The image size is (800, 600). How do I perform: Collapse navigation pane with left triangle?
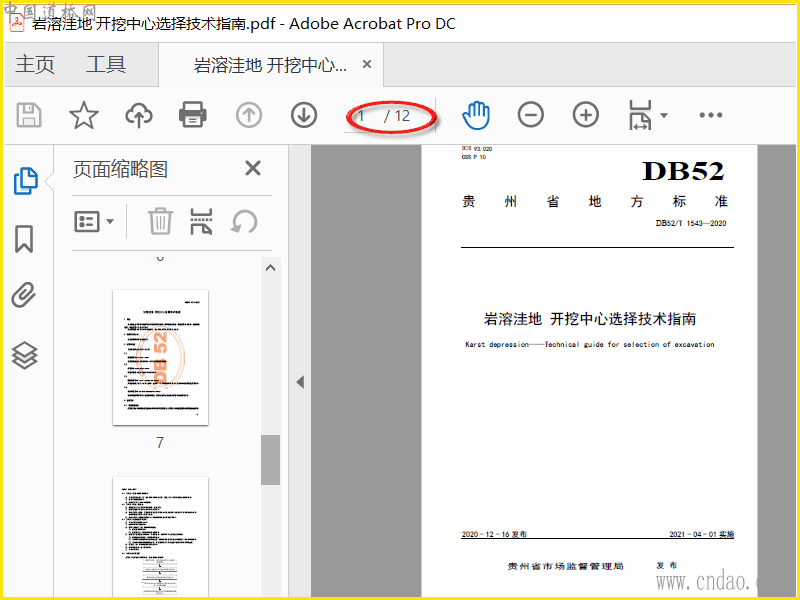(x=300, y=382)
